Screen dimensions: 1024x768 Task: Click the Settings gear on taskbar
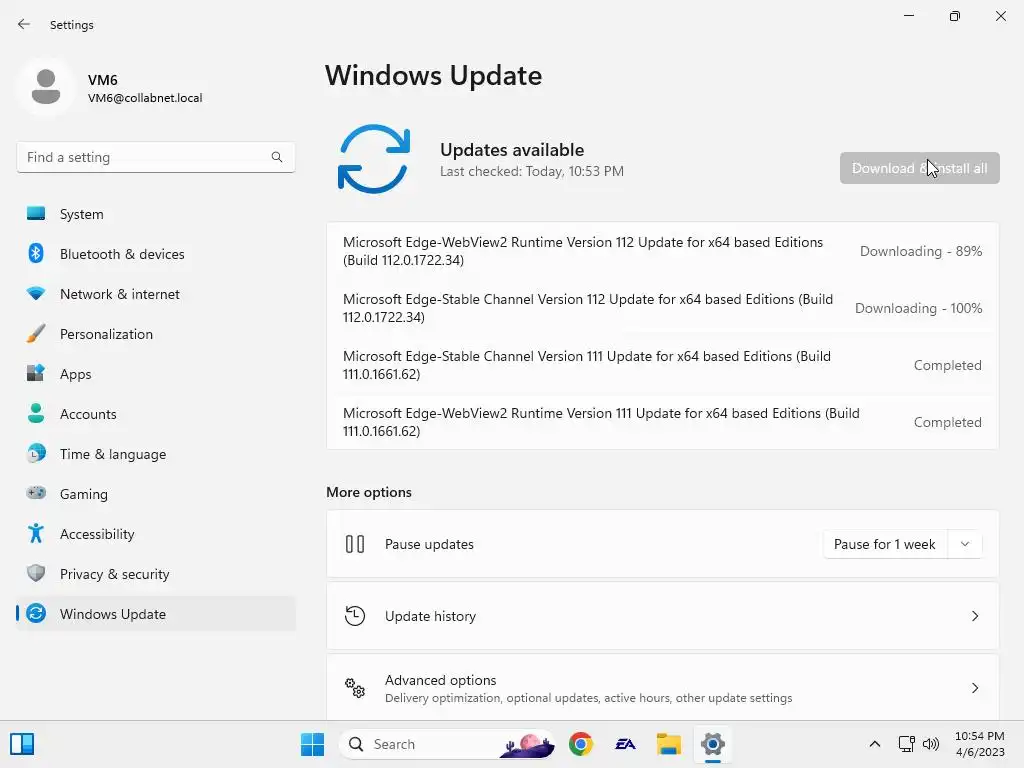pos(713,744)
